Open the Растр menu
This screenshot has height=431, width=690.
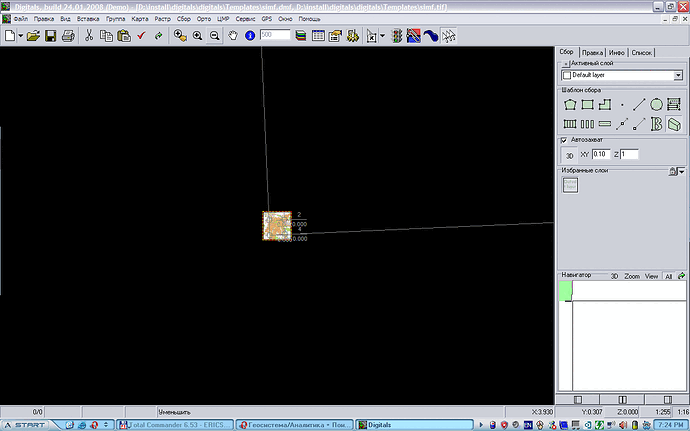click(x=162, y=19)
